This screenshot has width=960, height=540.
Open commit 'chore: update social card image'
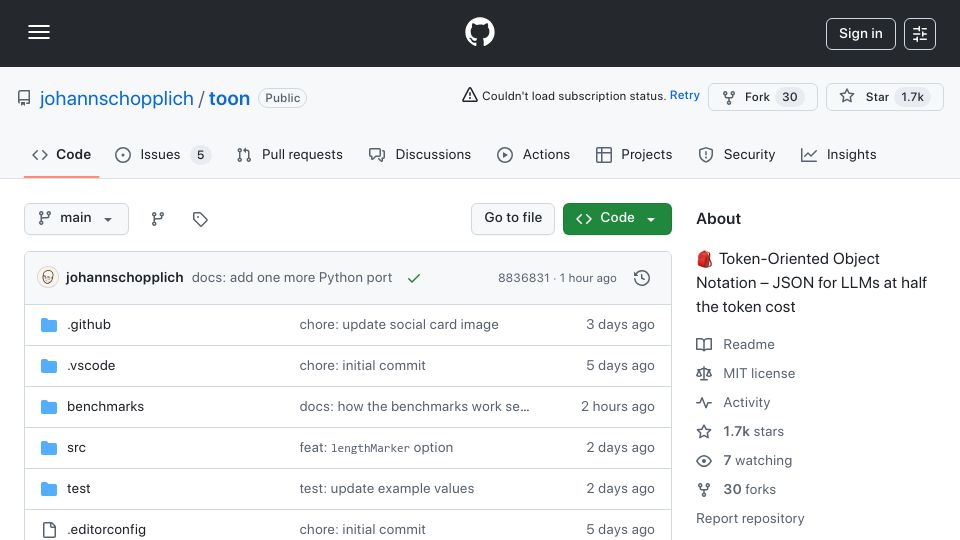coord(399,324)
